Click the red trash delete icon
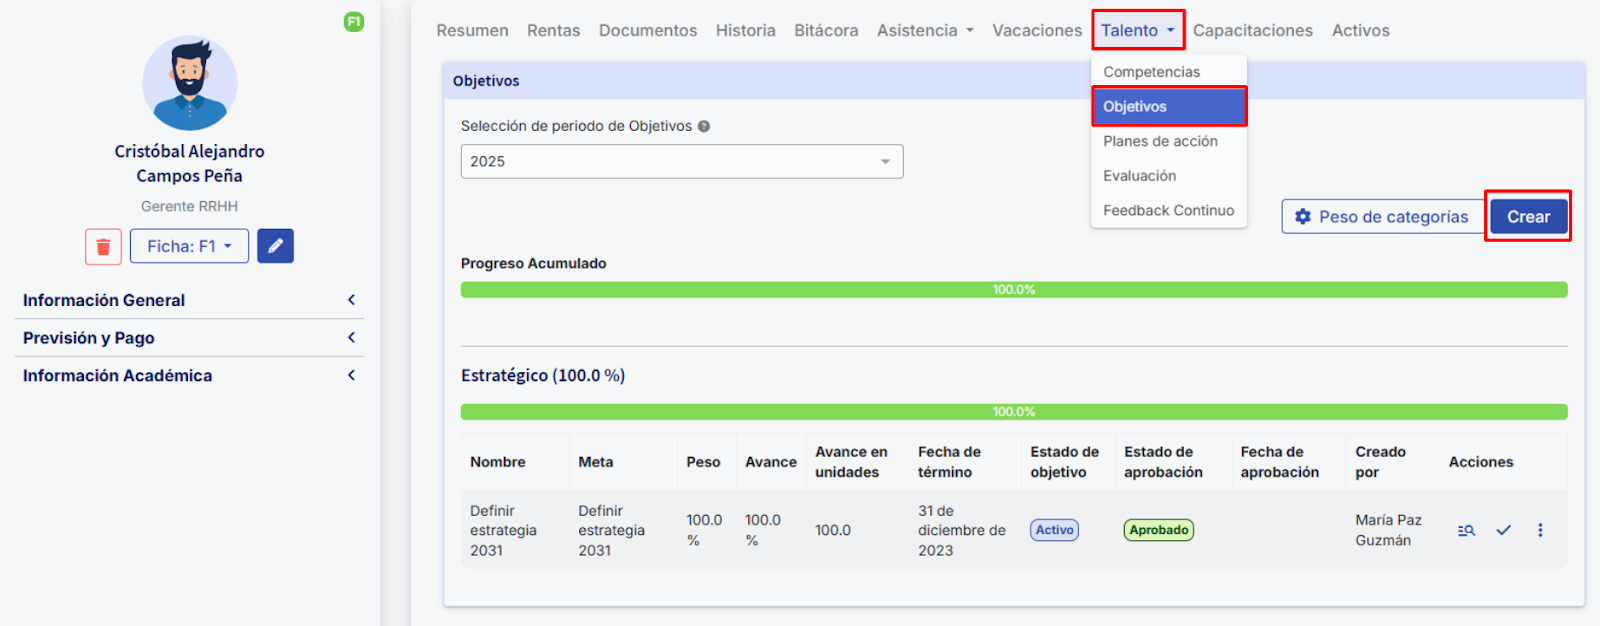1600x626 pixels. coord(103,246)
